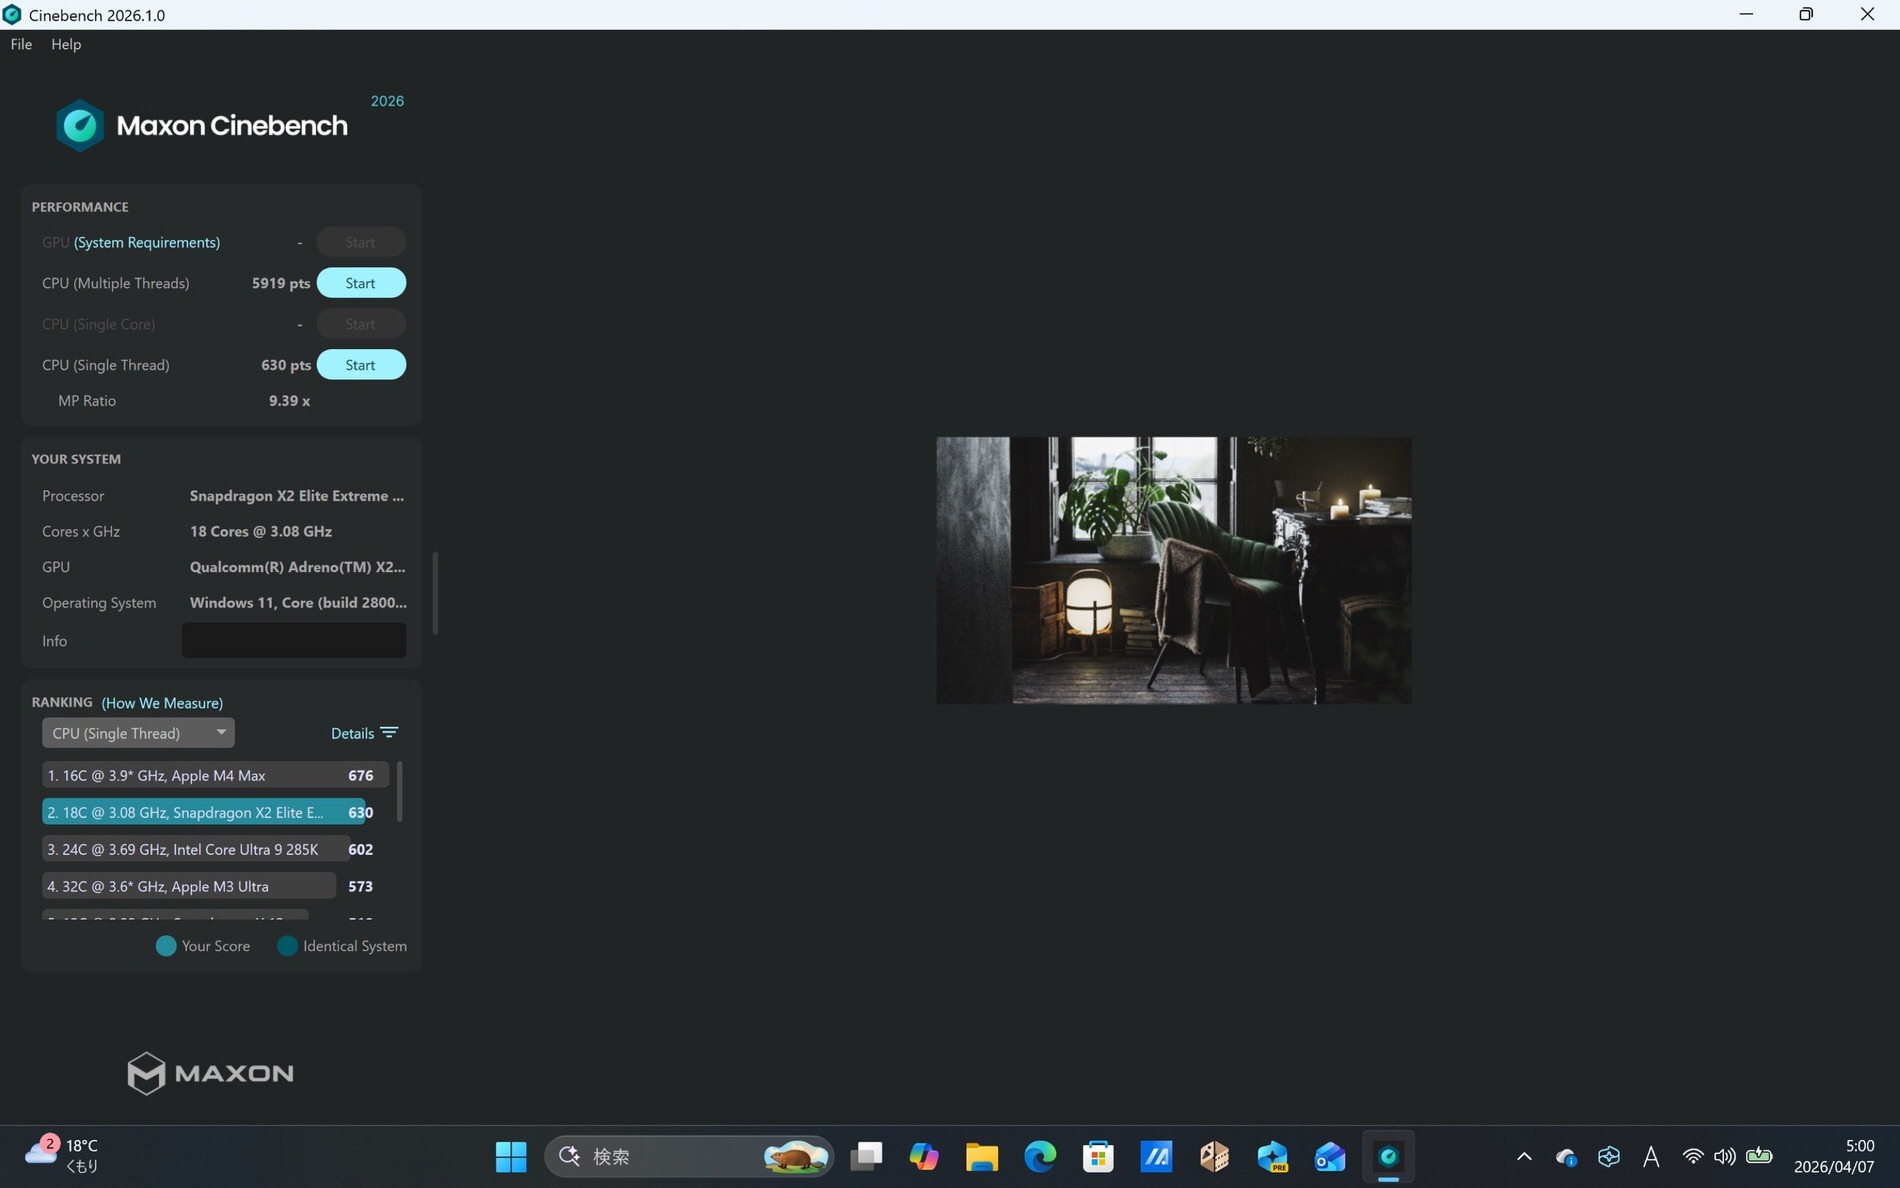Click the Details filter icon
This screenshot has height=1188, width=1900.
(389, 733)
